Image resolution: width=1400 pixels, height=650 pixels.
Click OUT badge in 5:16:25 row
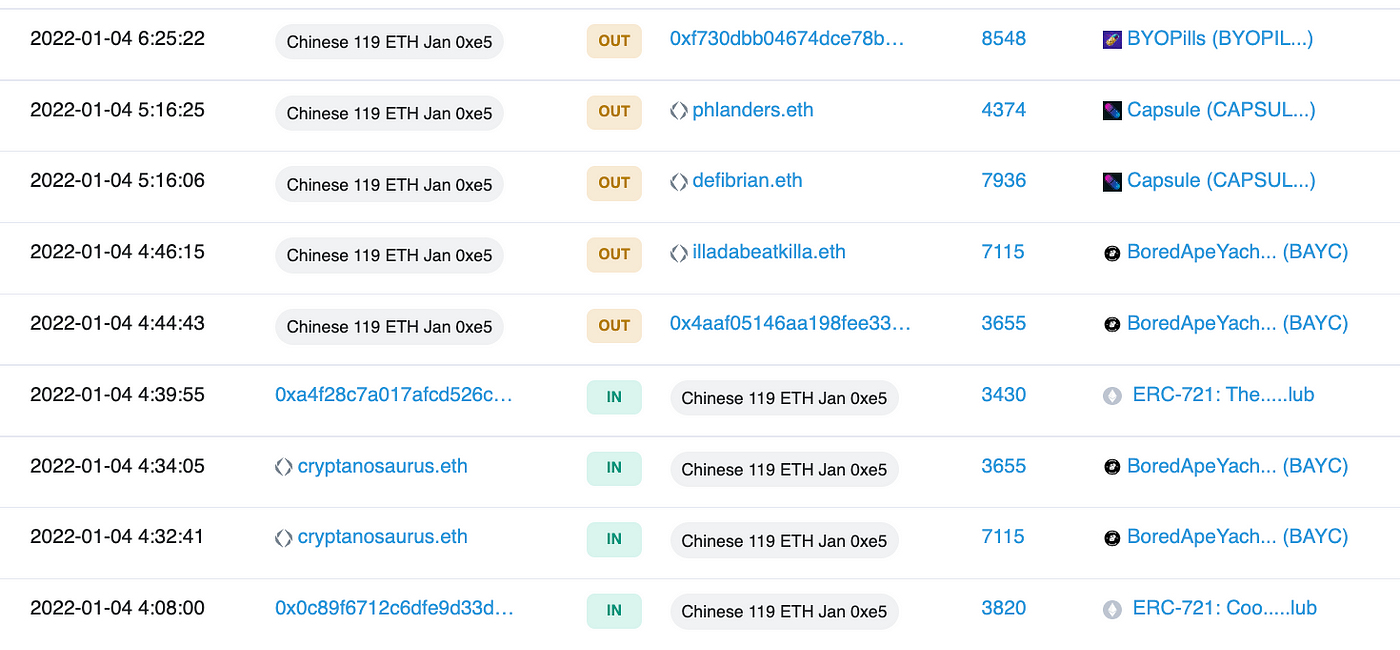(x=614, y=112)
